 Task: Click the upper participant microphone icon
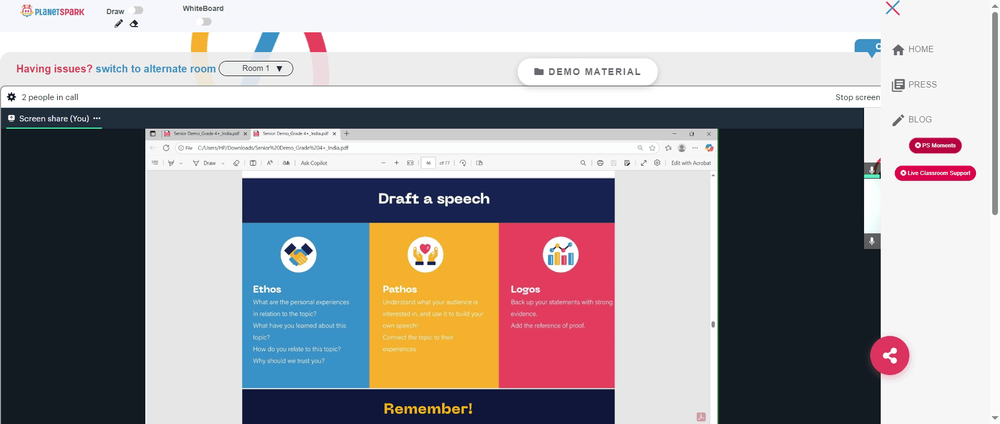872,170
